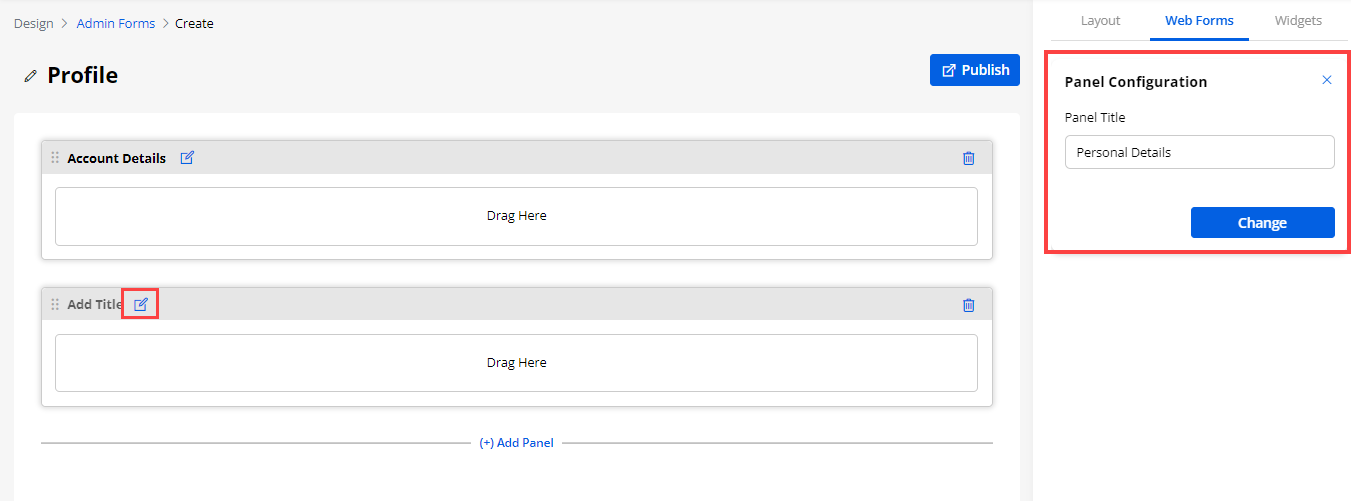The image size is (1351, 501).
Task: Open the Widgets tab
Action: (1298, 20)
